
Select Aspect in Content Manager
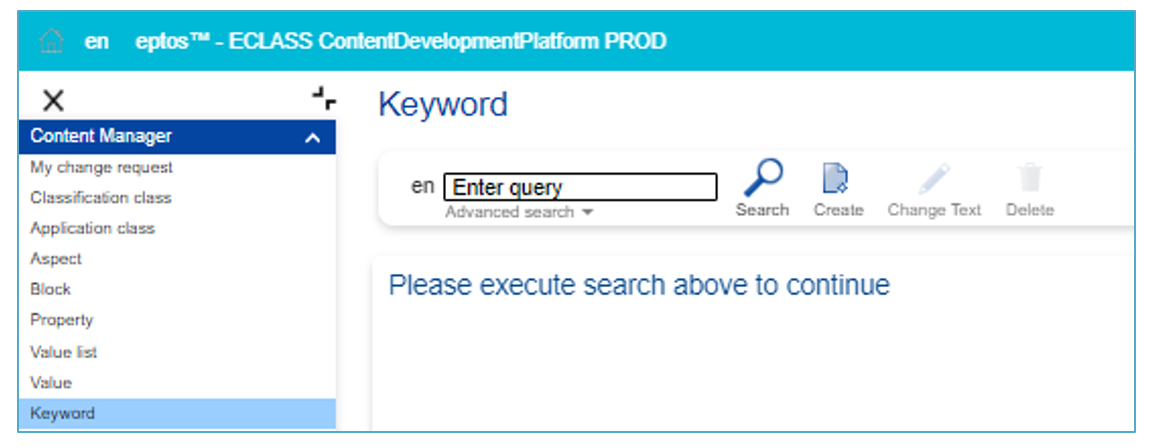tap(56, 259)
